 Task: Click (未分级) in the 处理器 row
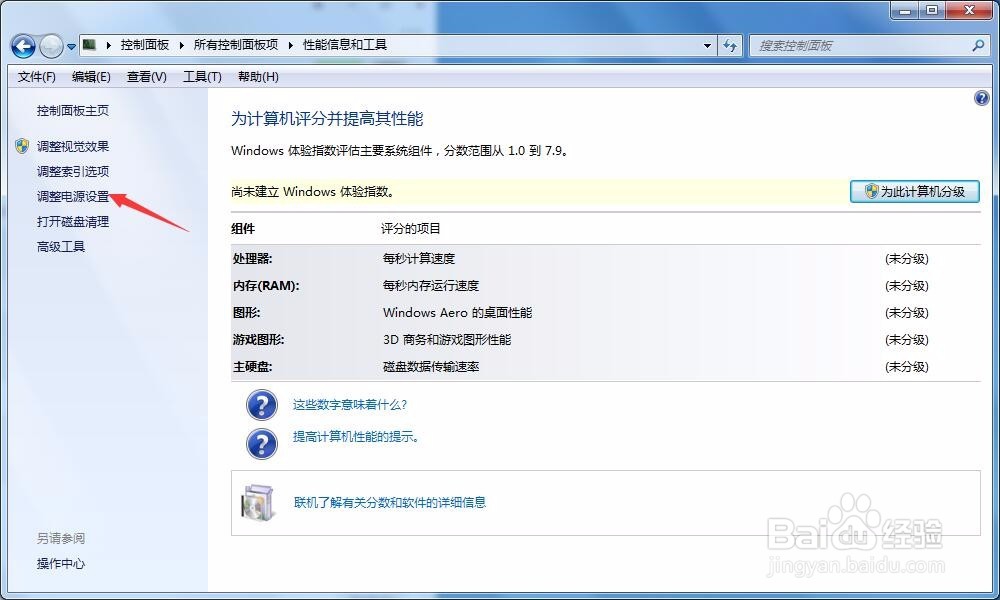tap(907, 259)
